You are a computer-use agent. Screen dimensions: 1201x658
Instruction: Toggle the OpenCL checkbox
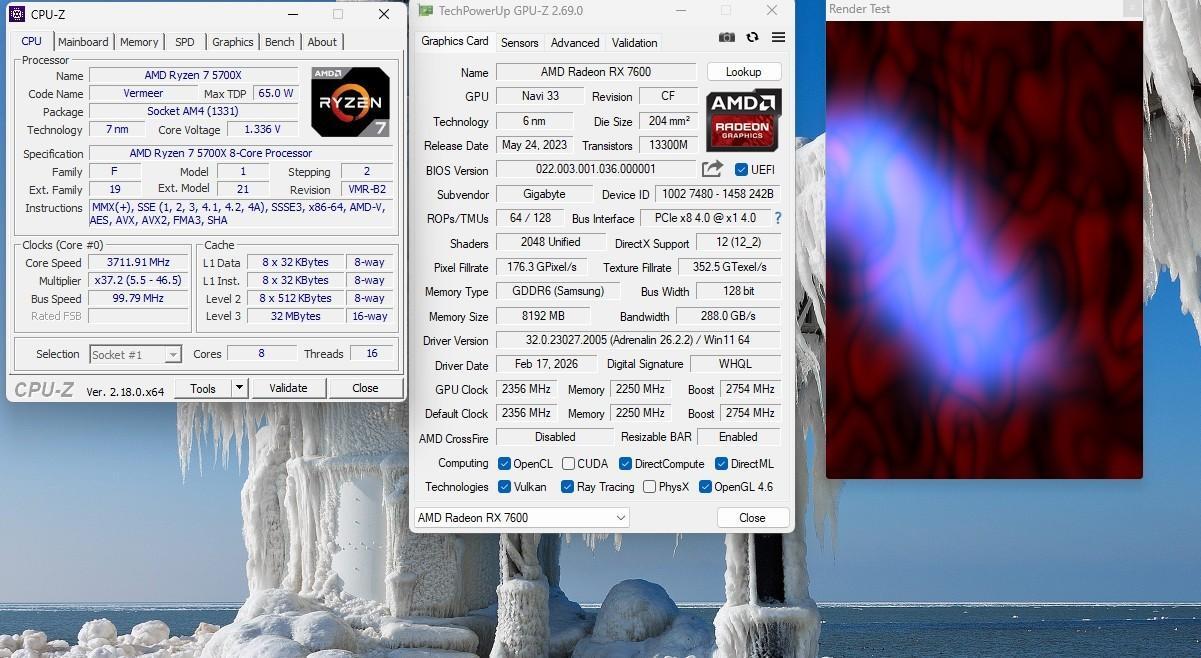pyautogui.click(x=505, y=464)
